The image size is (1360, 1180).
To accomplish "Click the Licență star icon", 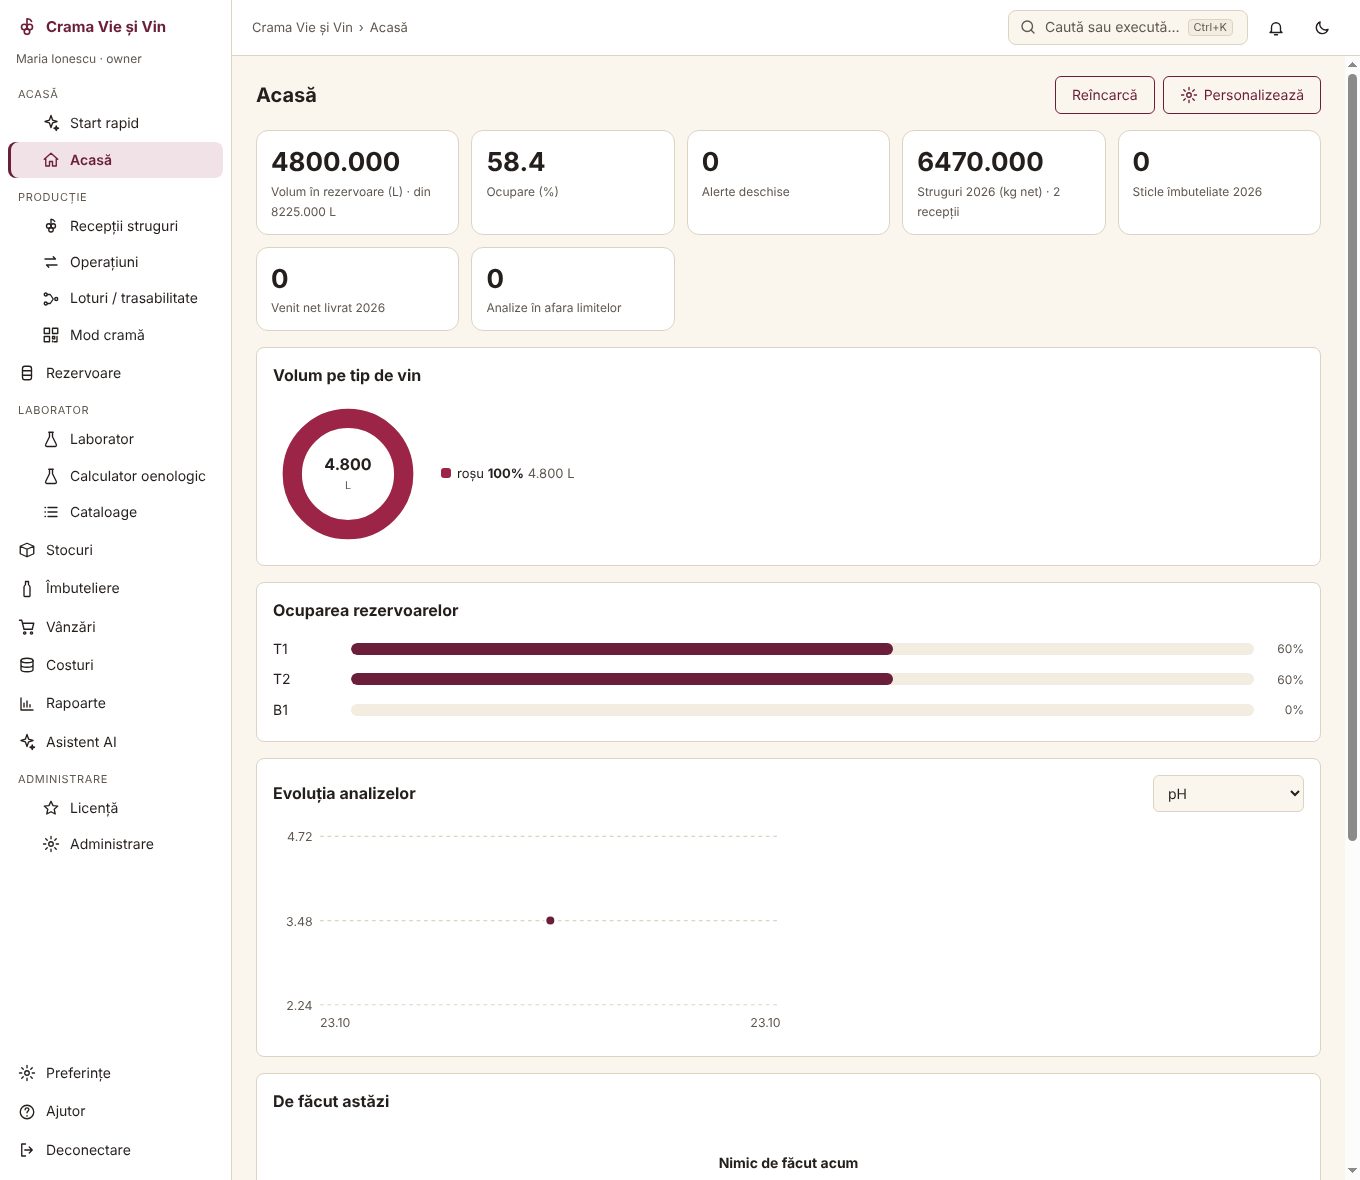I will point(51,808).
